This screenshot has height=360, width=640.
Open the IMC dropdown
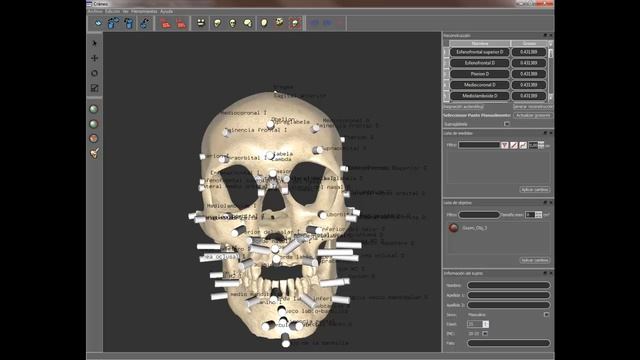tap(484, 333)
